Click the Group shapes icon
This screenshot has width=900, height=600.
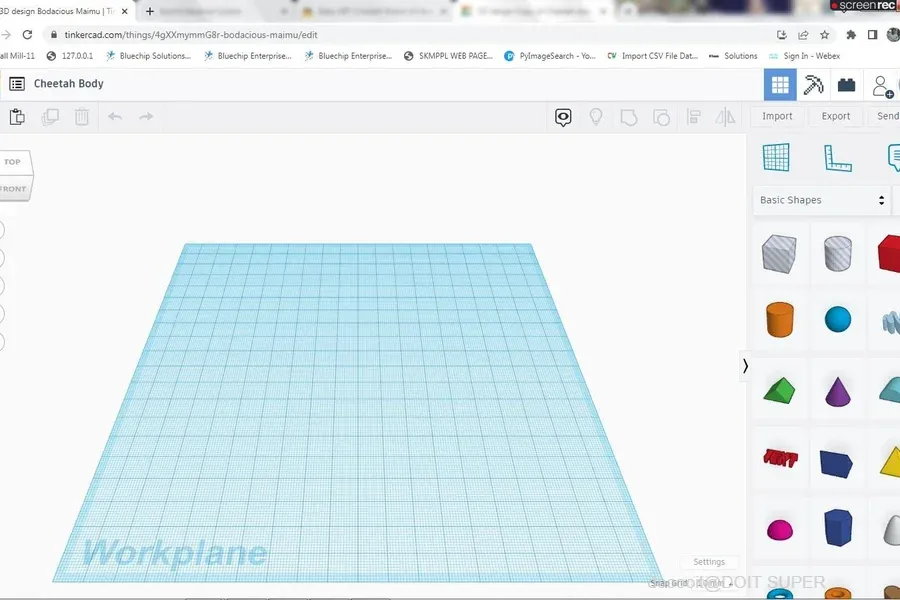tap(629, 117)
